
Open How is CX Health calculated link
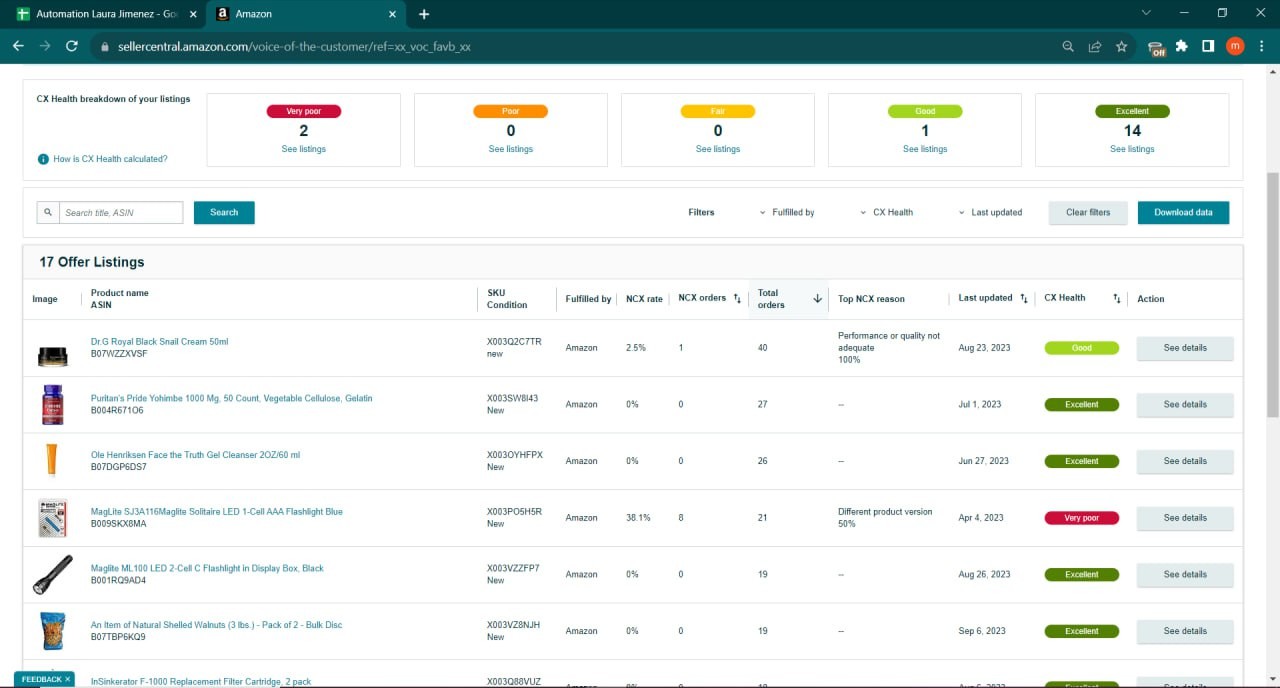110,159
